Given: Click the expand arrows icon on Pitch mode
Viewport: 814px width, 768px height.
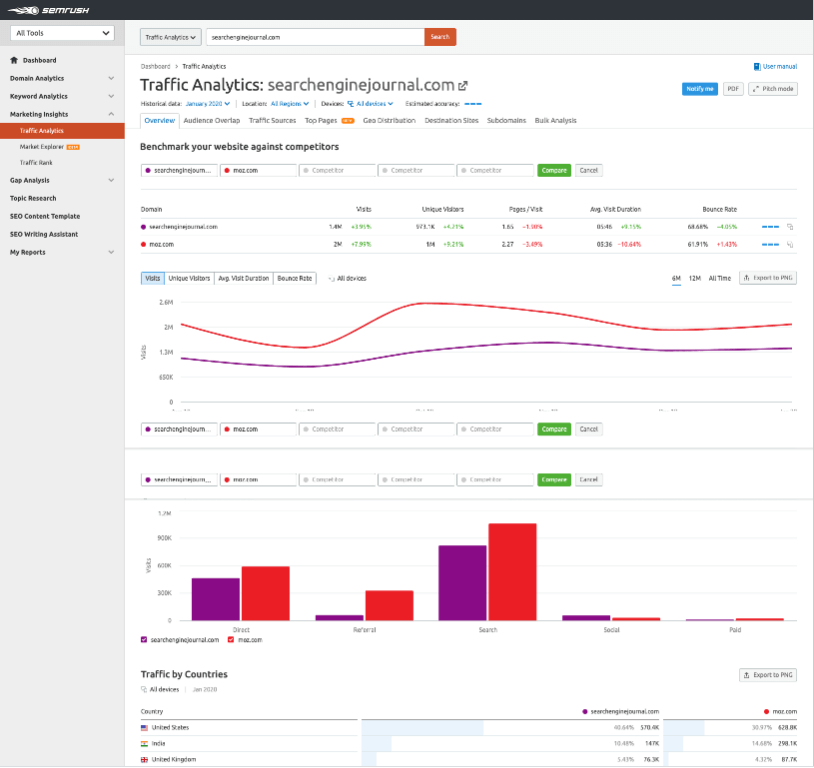Looking at the screenshot, I should click(756, 89).
